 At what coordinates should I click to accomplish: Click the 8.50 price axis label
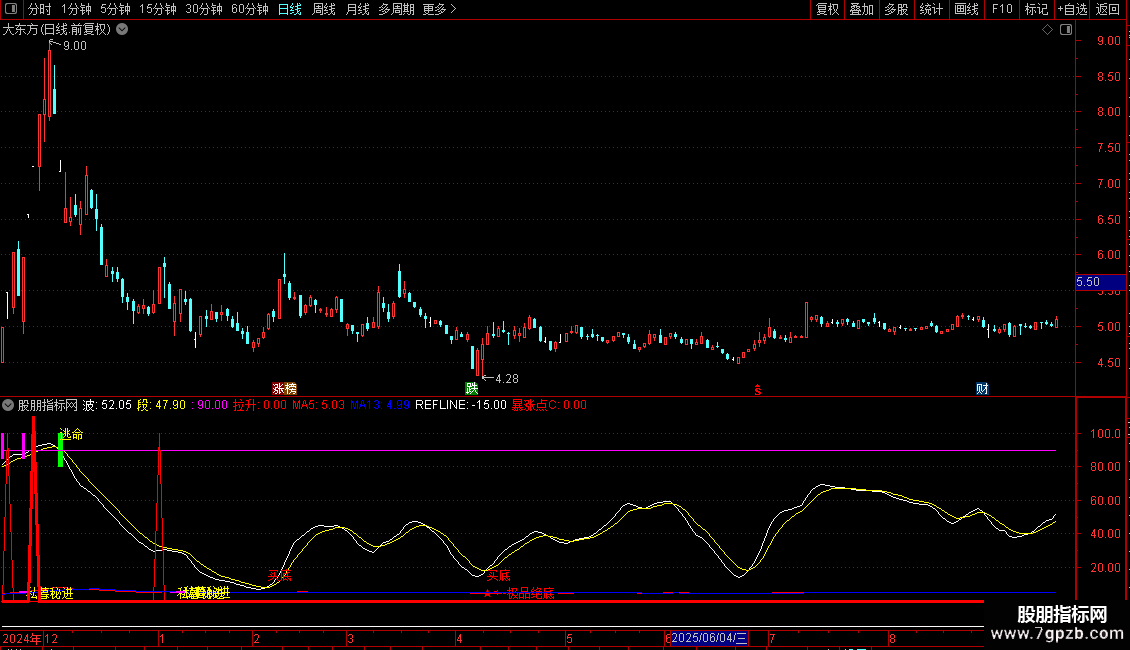click(x=1108, y=76)
